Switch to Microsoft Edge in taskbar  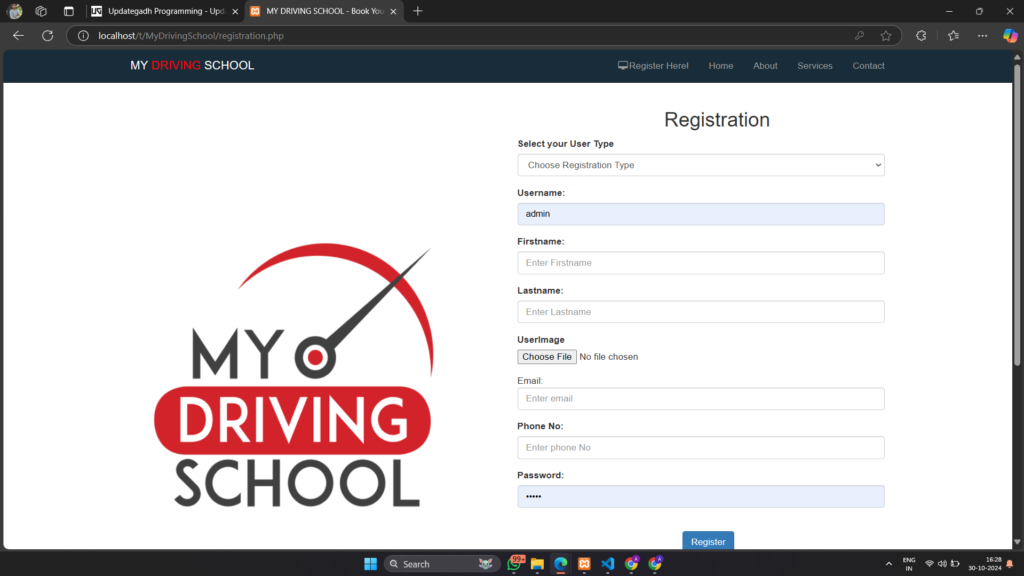[561, 564]
